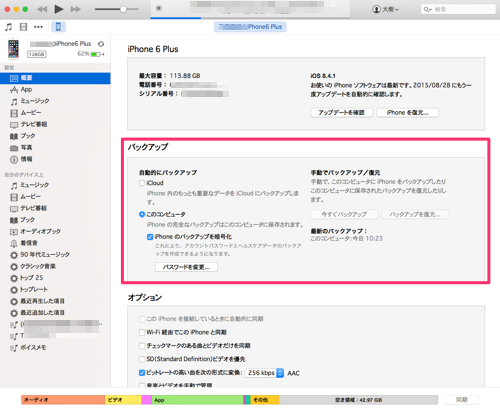Screen dimensions: 500x411
Task: Click App segment of storage bar
Action: [x=197, y=400]
